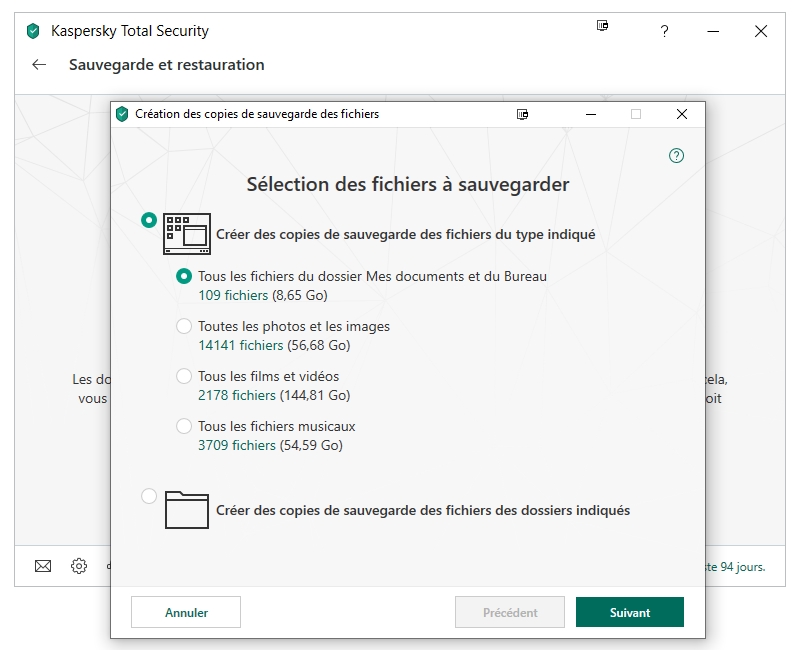Select Tous les fichiers musicaux option

click(x=184, y=426)
